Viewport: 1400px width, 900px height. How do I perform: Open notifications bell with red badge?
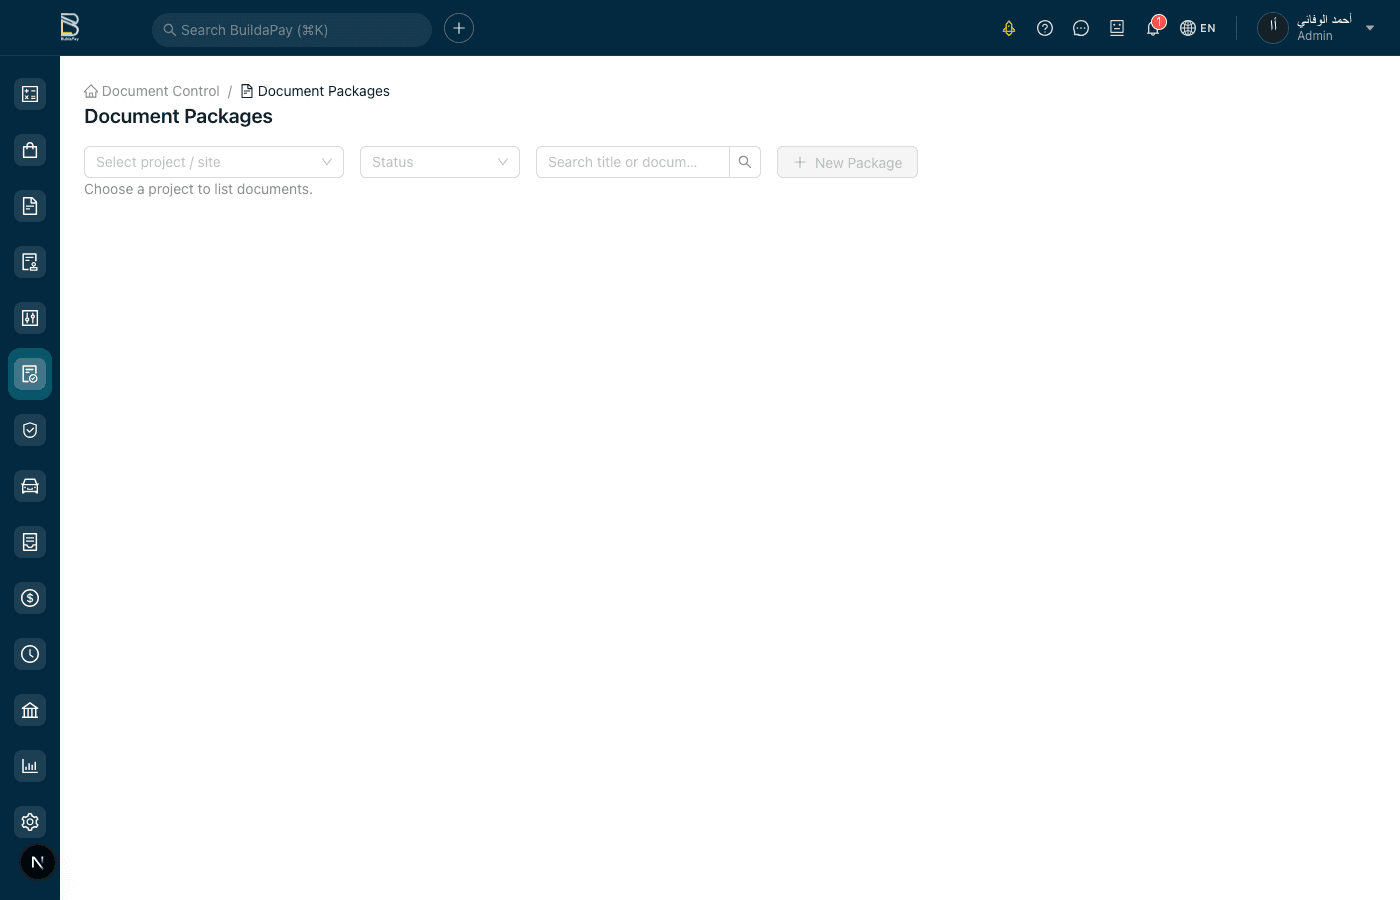click(x=1153, y=28)
